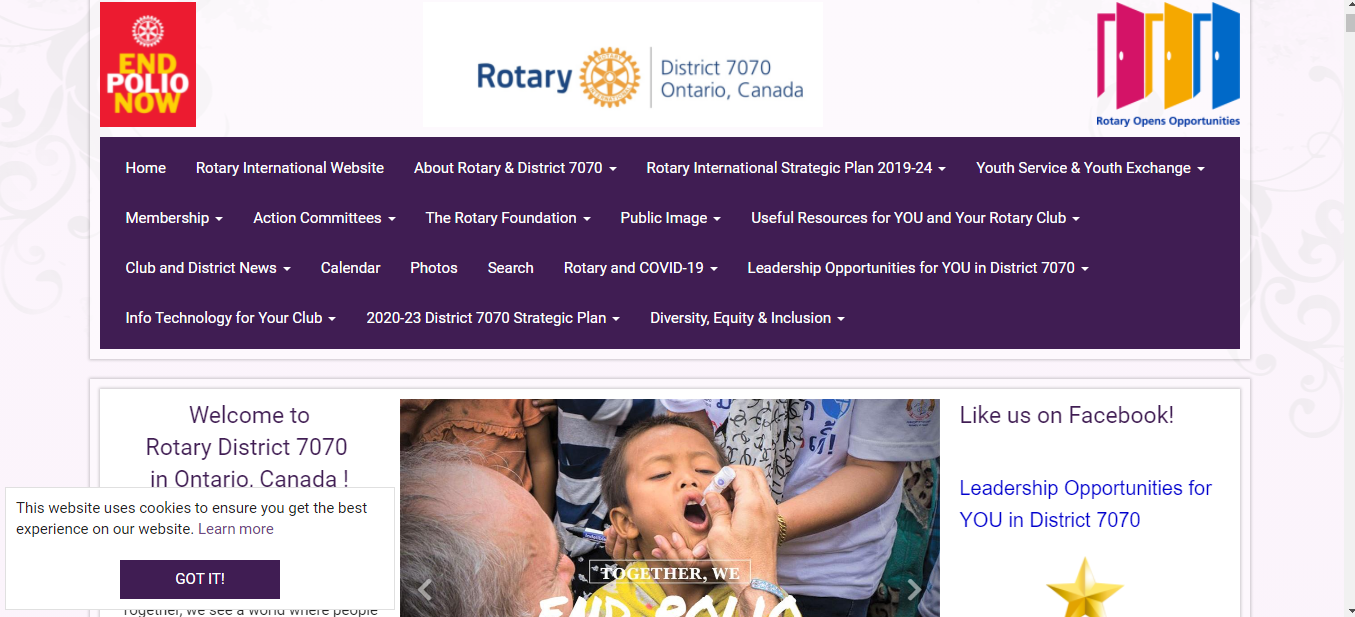Viewport: 1355px width, 617px height.
Task: Select the Home menu item
Action: click(x=146, y=168)
